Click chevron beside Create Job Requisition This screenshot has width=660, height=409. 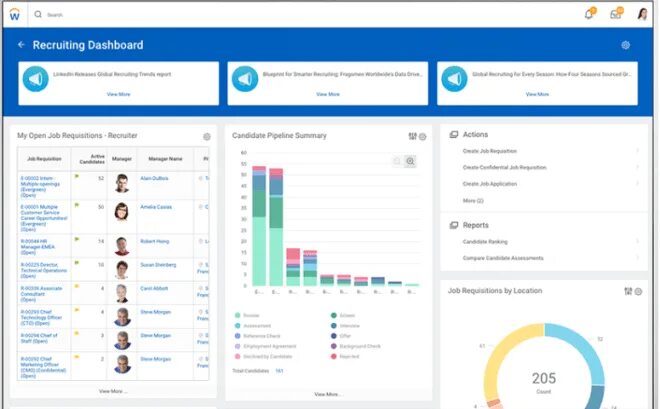point(638,151)
